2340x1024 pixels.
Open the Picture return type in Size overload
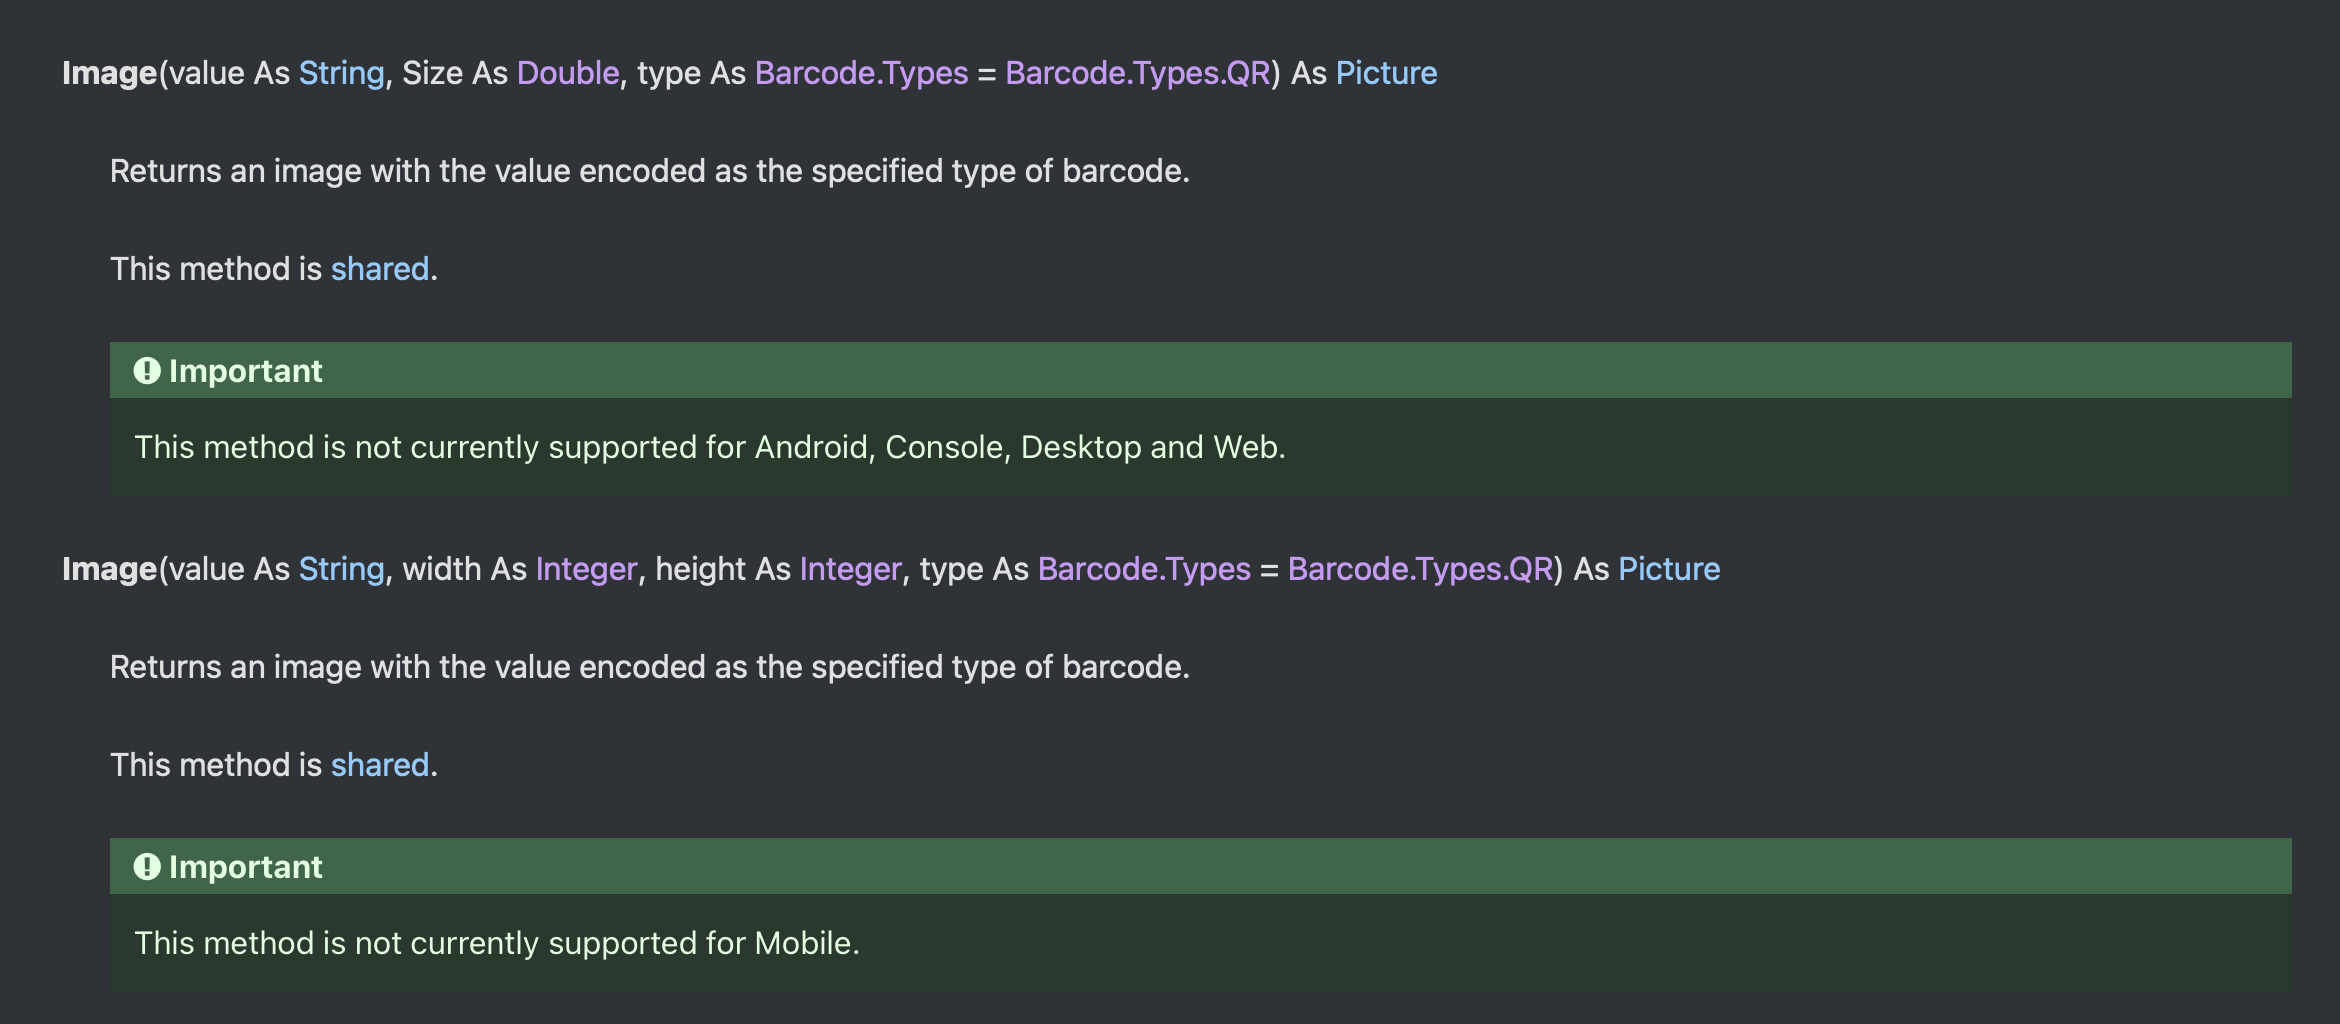click(x=1386, y=73)
